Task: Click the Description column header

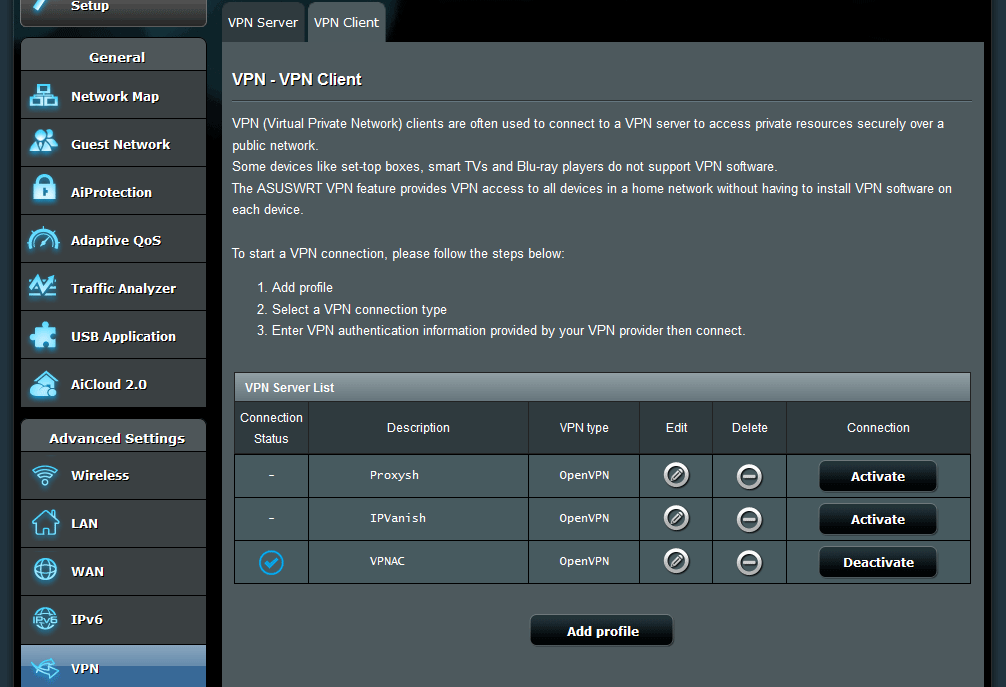Action: point(418,428)
